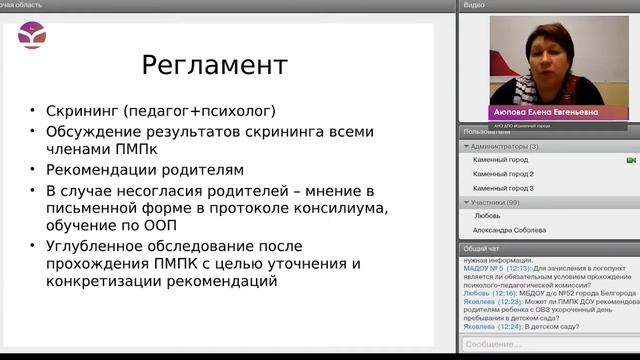Click Любовь (12:16) sender name in chat
The height and width of the screenshot is (360, 640).
(490, 293)
